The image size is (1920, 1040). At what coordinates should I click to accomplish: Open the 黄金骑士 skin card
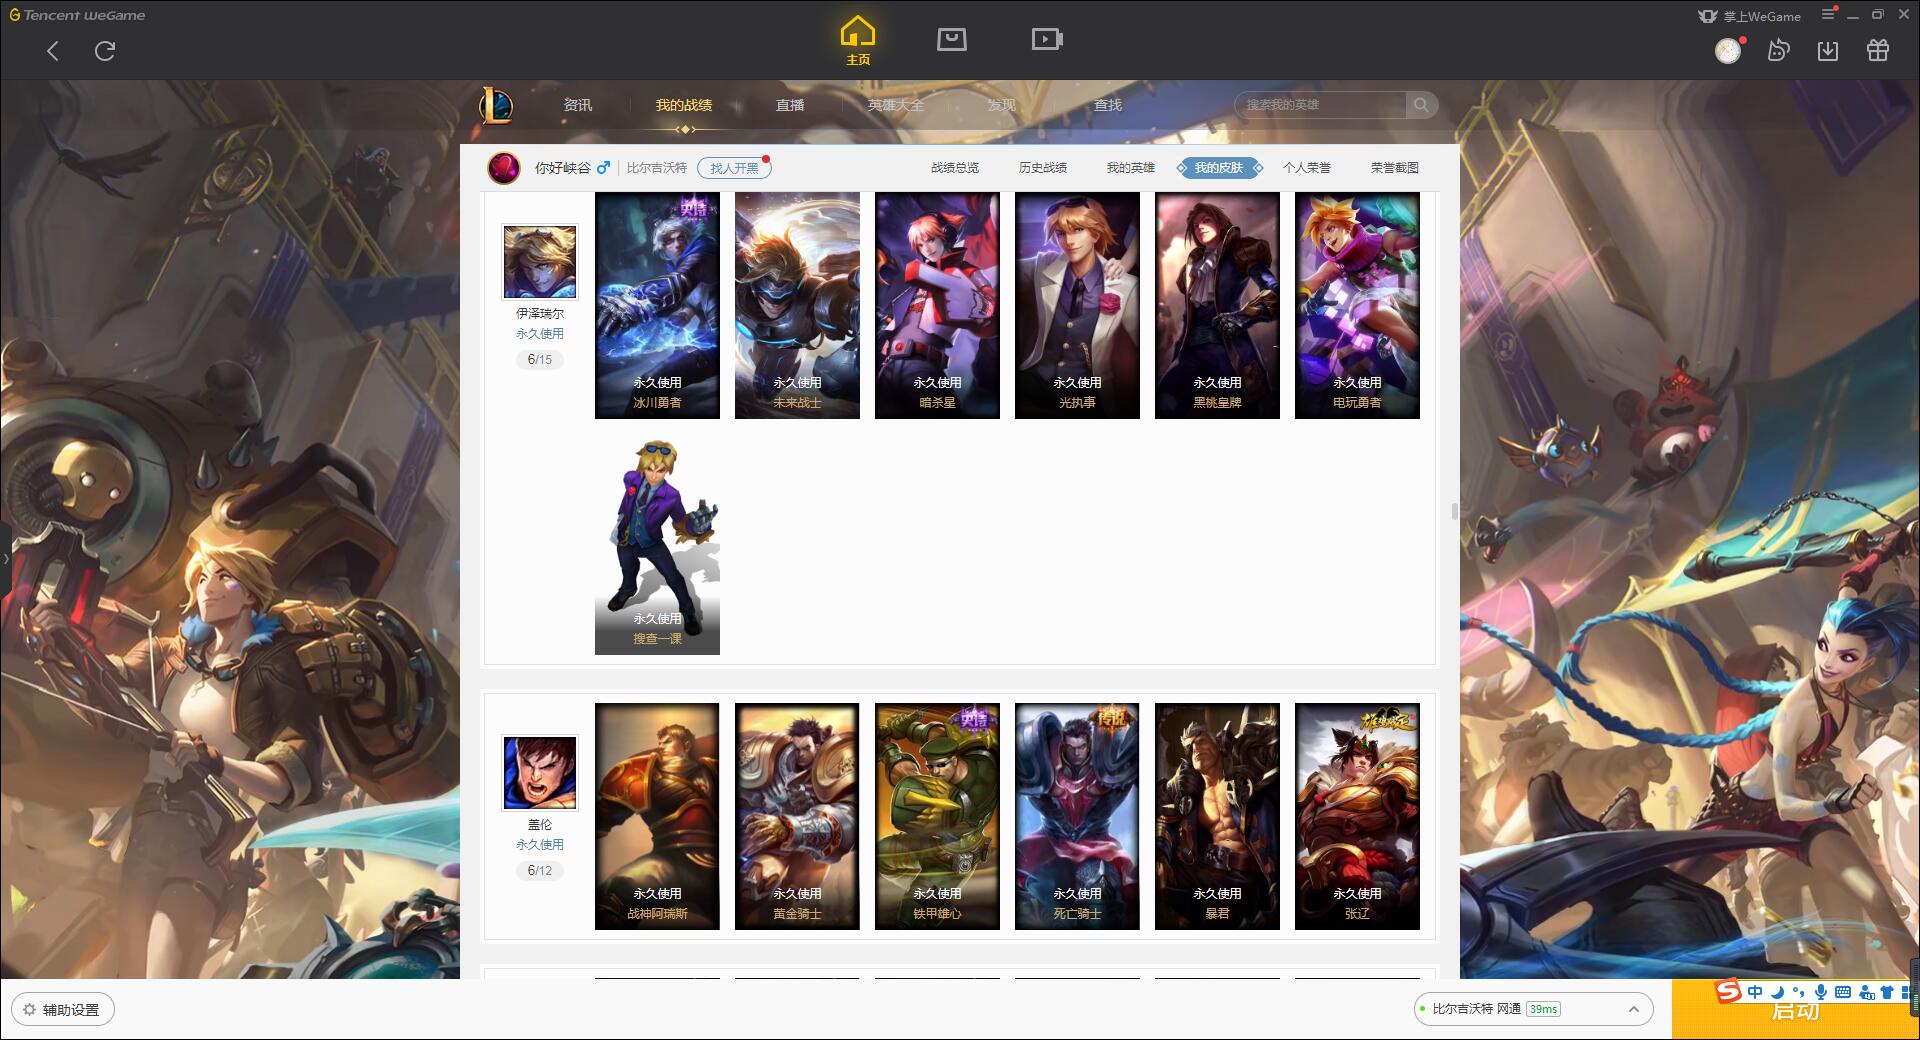(797, 817)
